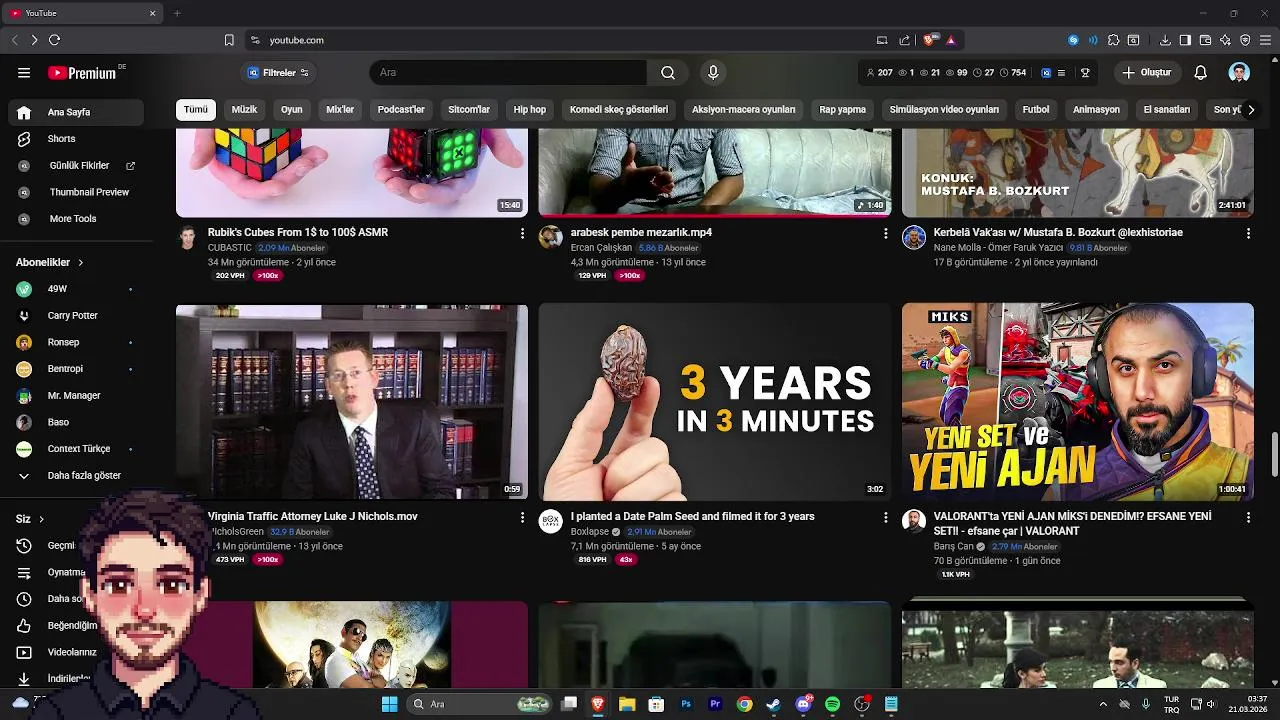Show hidden system tray icons

tap(1103, 704)
